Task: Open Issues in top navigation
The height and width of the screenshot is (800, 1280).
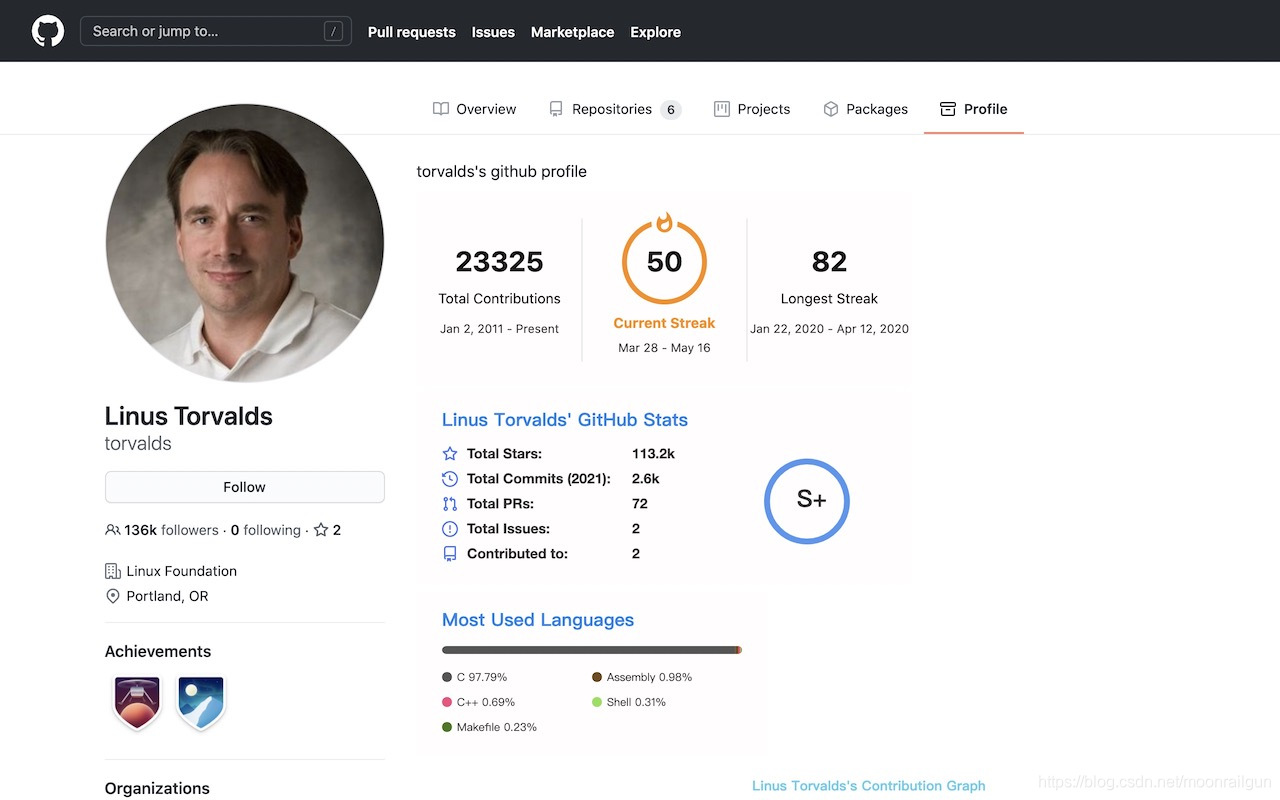Action: pyautogui.click(x=493, y=32)
